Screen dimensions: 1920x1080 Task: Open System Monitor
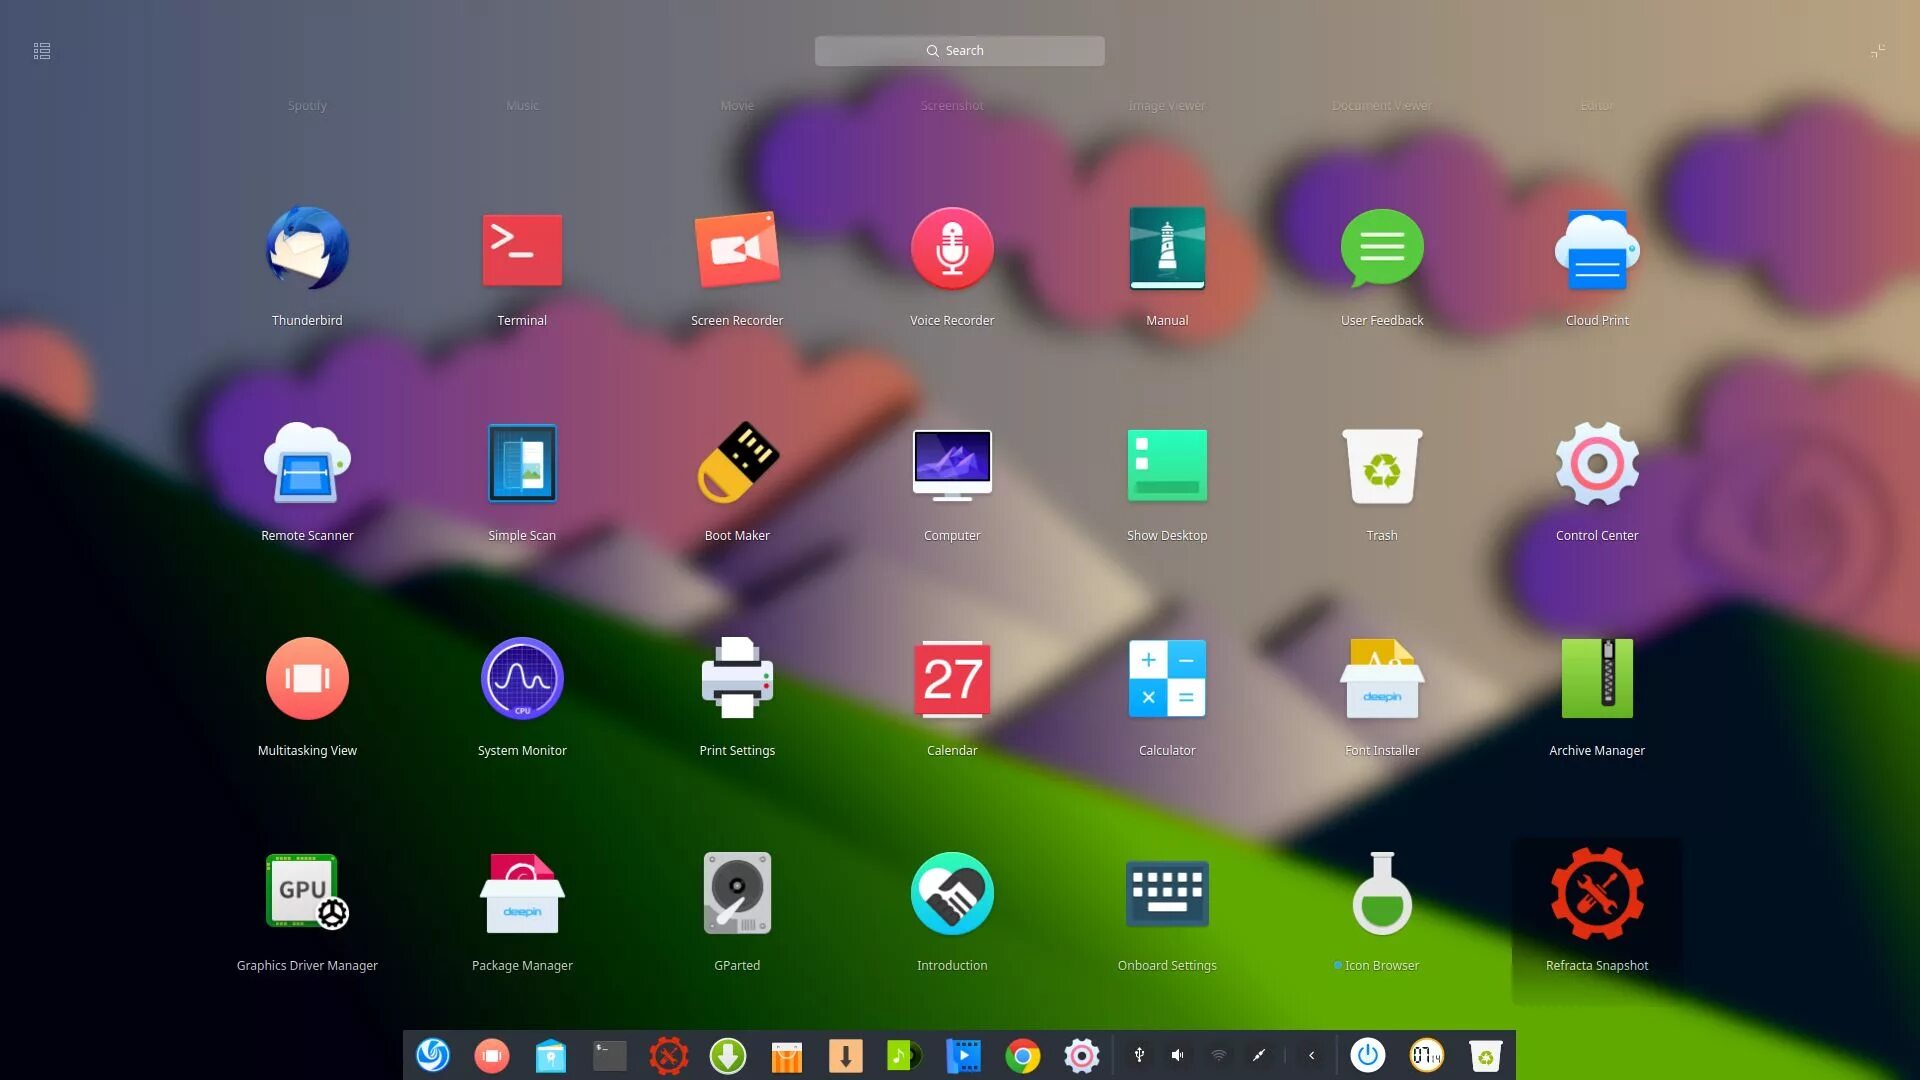click(x=522, y=679)
